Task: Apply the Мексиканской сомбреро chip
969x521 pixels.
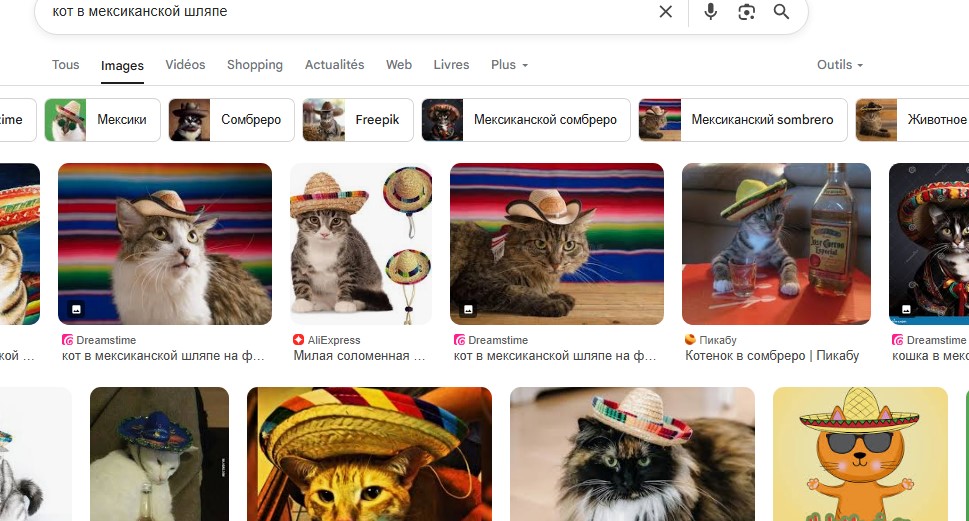Action: [526, 120]
